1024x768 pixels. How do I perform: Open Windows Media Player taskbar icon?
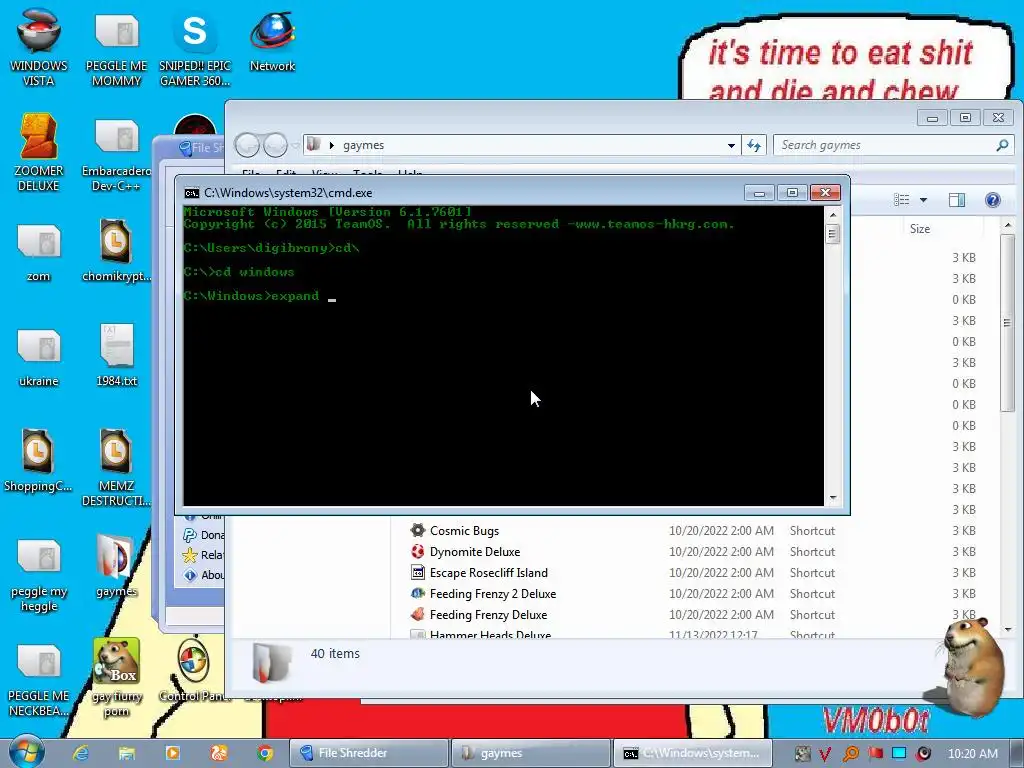click(x=173, y=753)
